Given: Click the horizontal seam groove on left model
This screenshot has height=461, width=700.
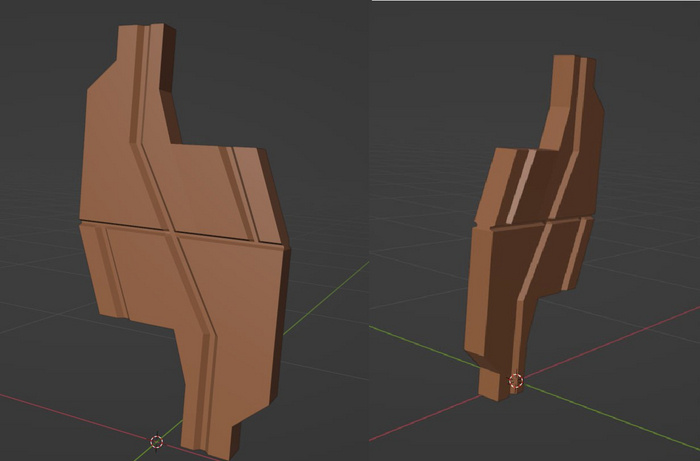Looking at the screenshot, I should [x=181, y=232].
